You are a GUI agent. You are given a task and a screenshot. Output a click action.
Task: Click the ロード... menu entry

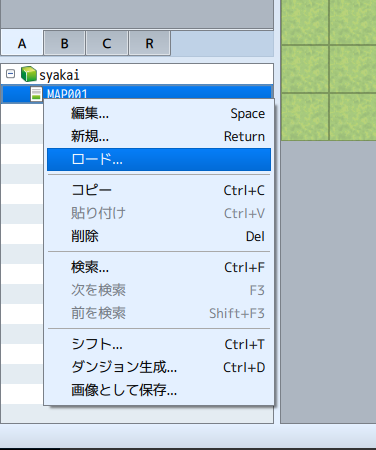click(x=159, y=159)
